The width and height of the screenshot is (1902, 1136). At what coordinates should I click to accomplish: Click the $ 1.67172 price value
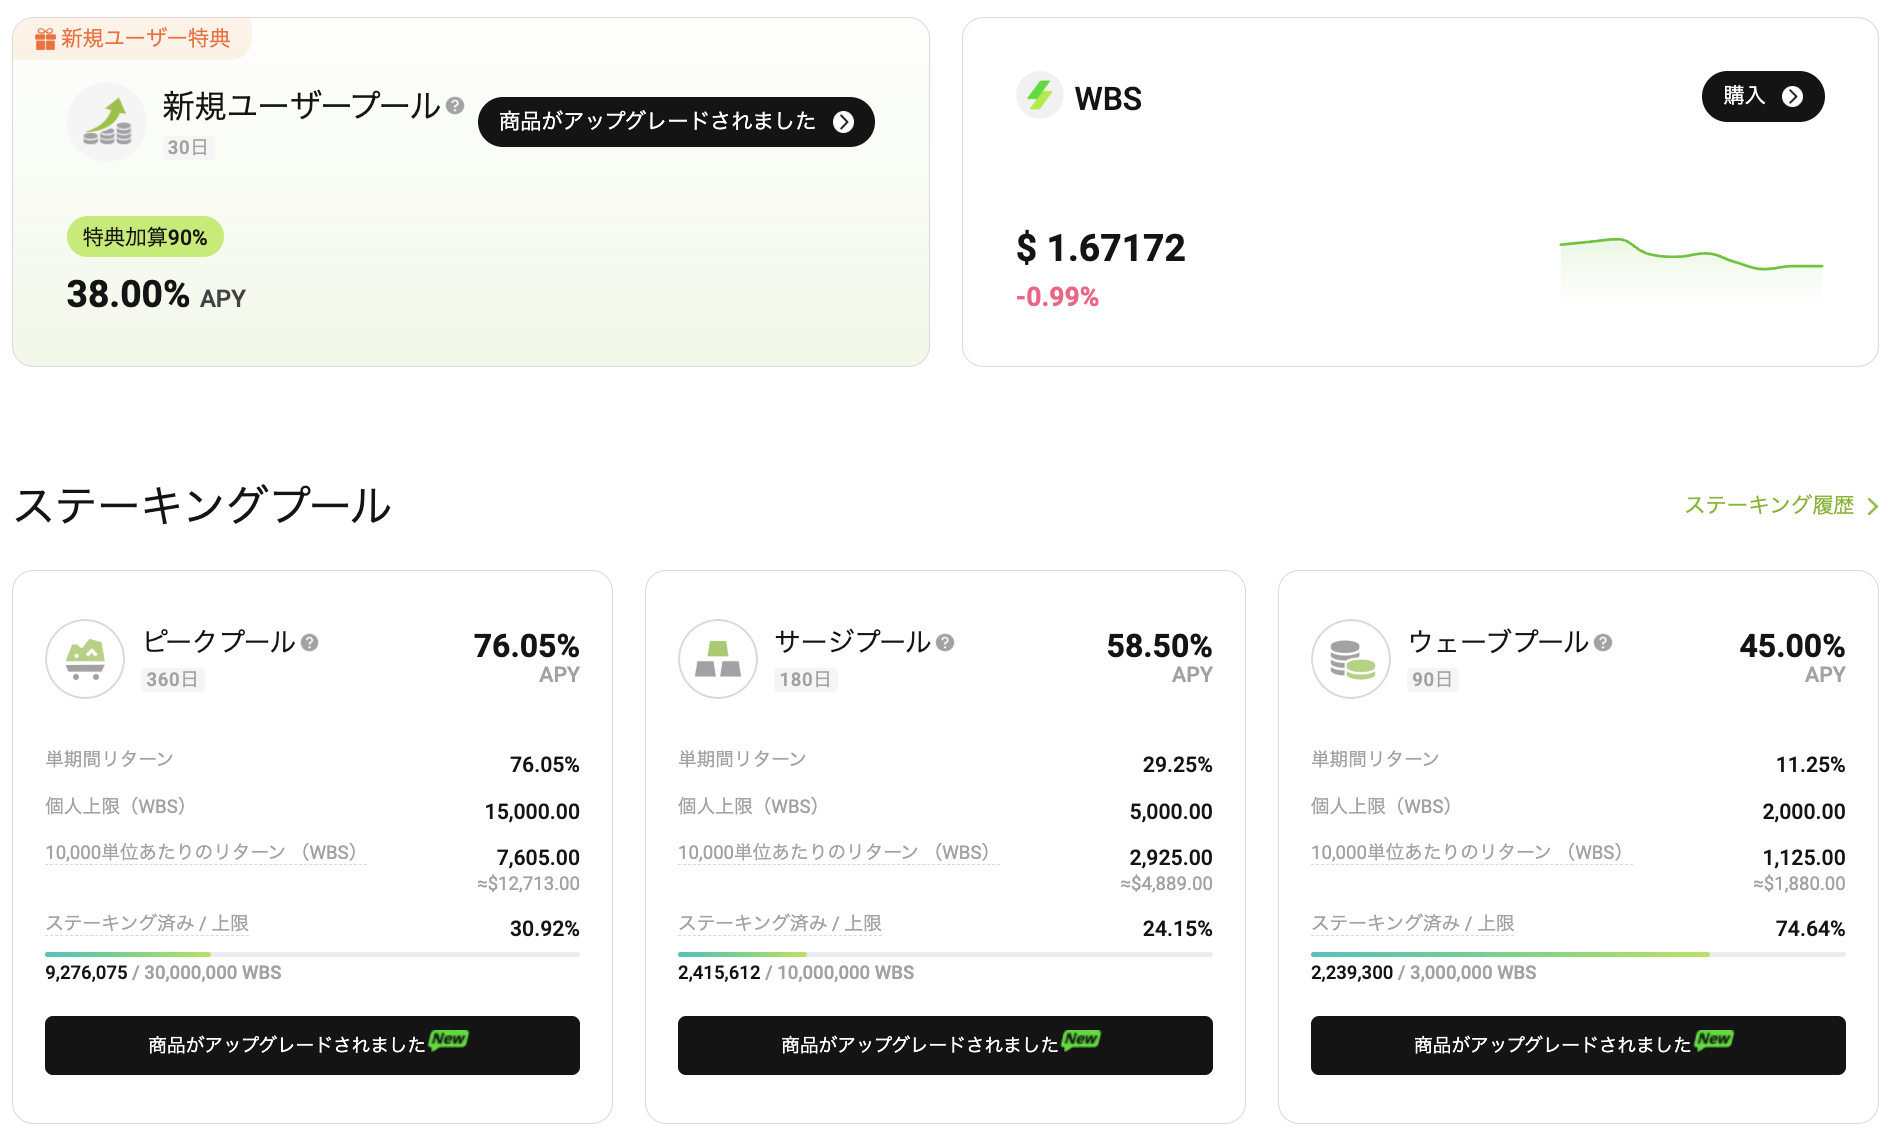[1101, 248]
